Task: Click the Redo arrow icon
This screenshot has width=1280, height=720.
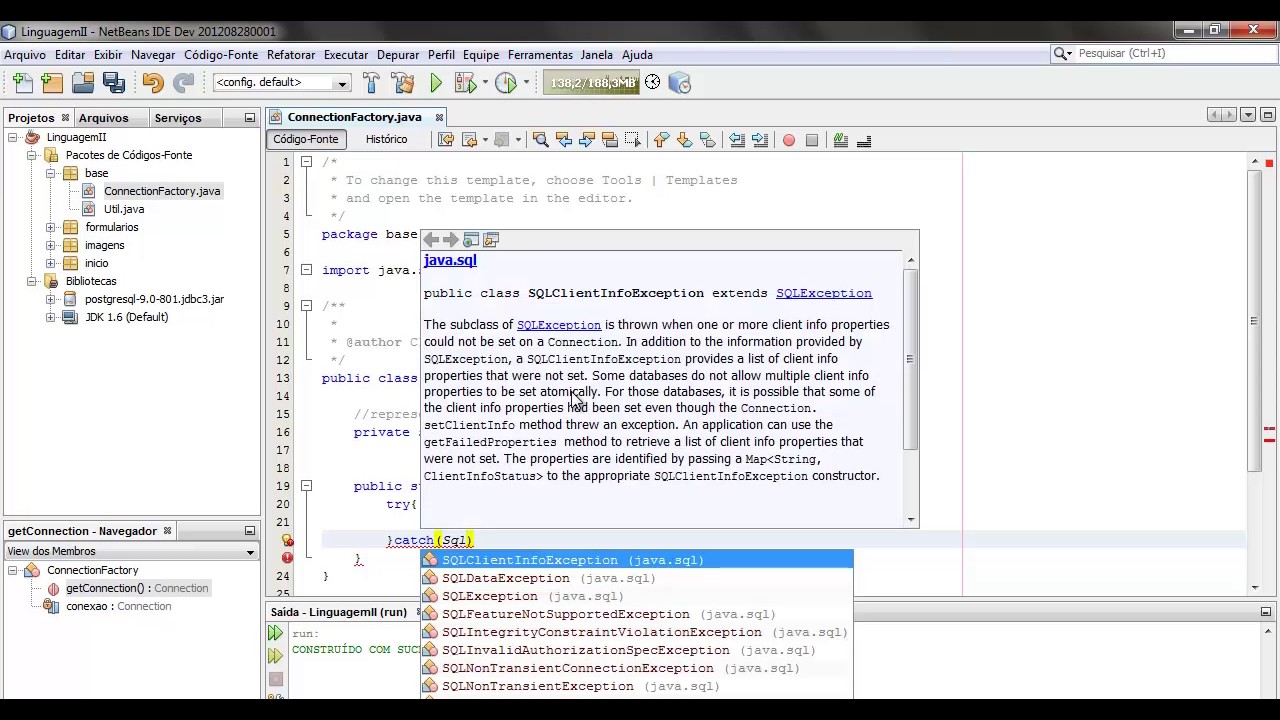Action: [184, 83]
